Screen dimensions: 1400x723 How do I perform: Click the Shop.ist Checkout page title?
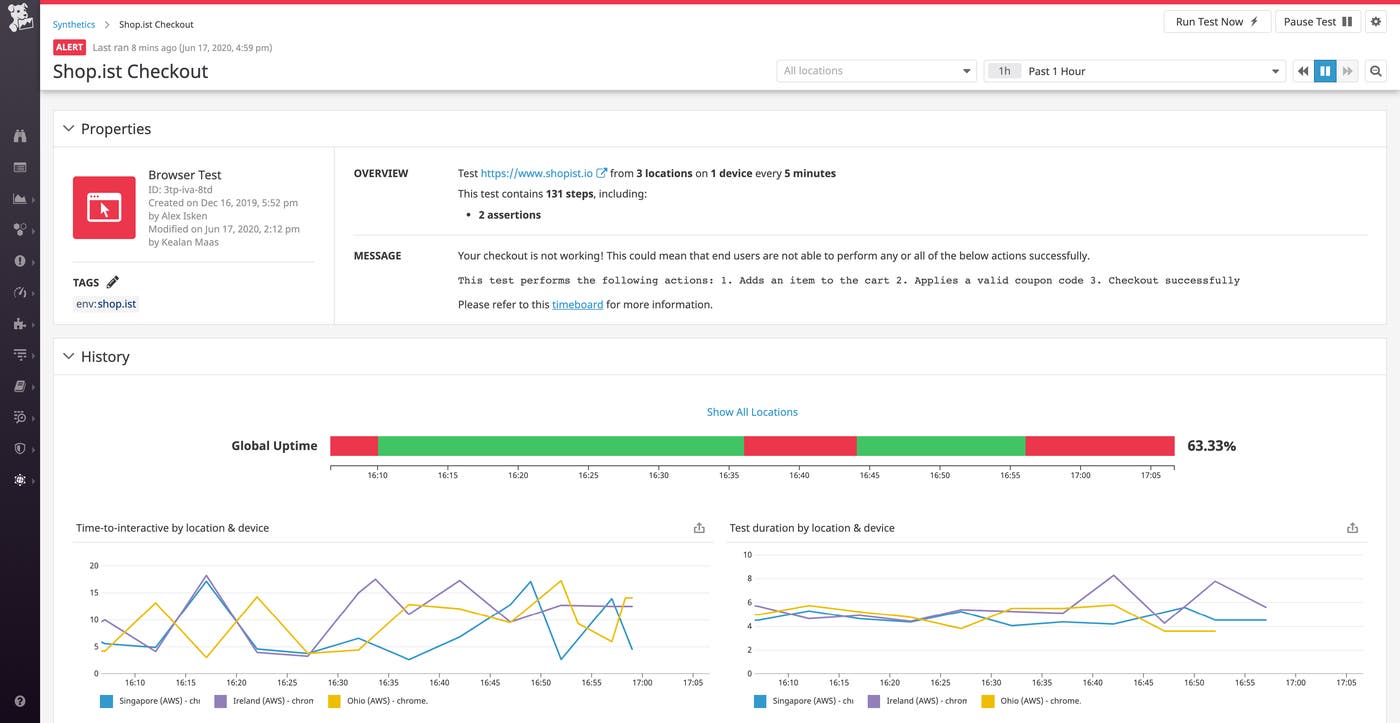click(131, 71)
